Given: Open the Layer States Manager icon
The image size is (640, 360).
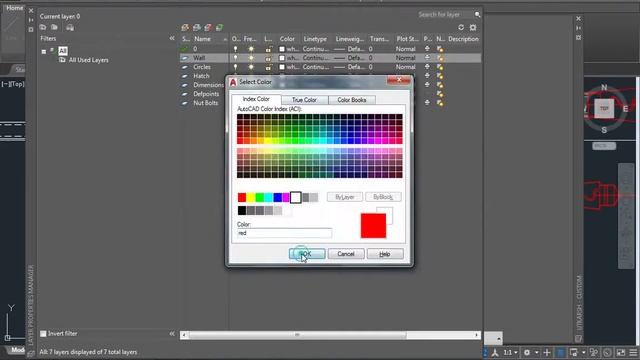Looking at the screenshot, I should [70, 27].
